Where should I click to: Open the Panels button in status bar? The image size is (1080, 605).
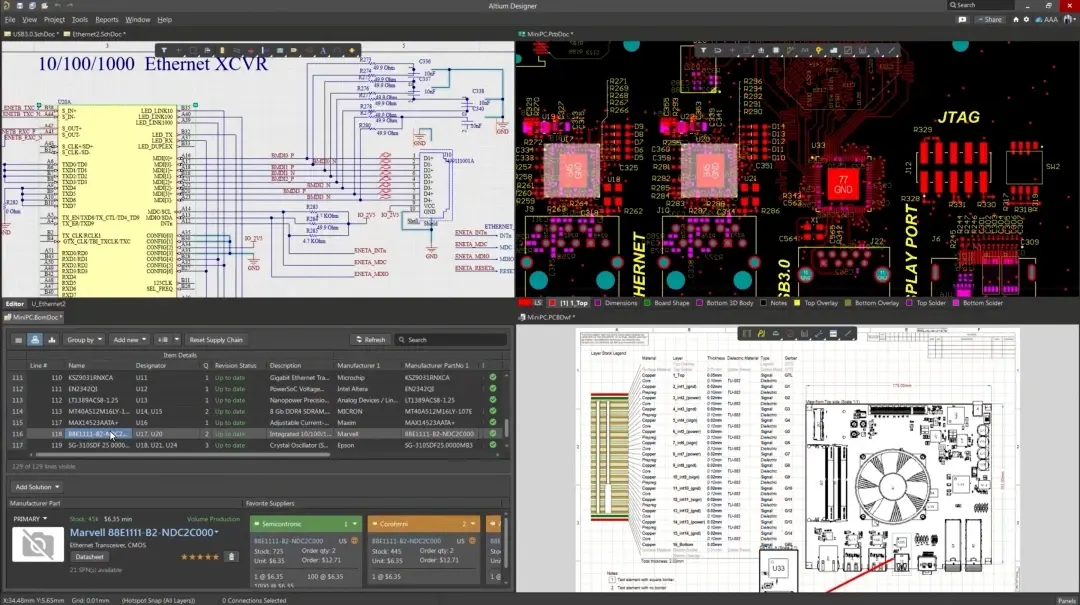tap(1068, 600)
